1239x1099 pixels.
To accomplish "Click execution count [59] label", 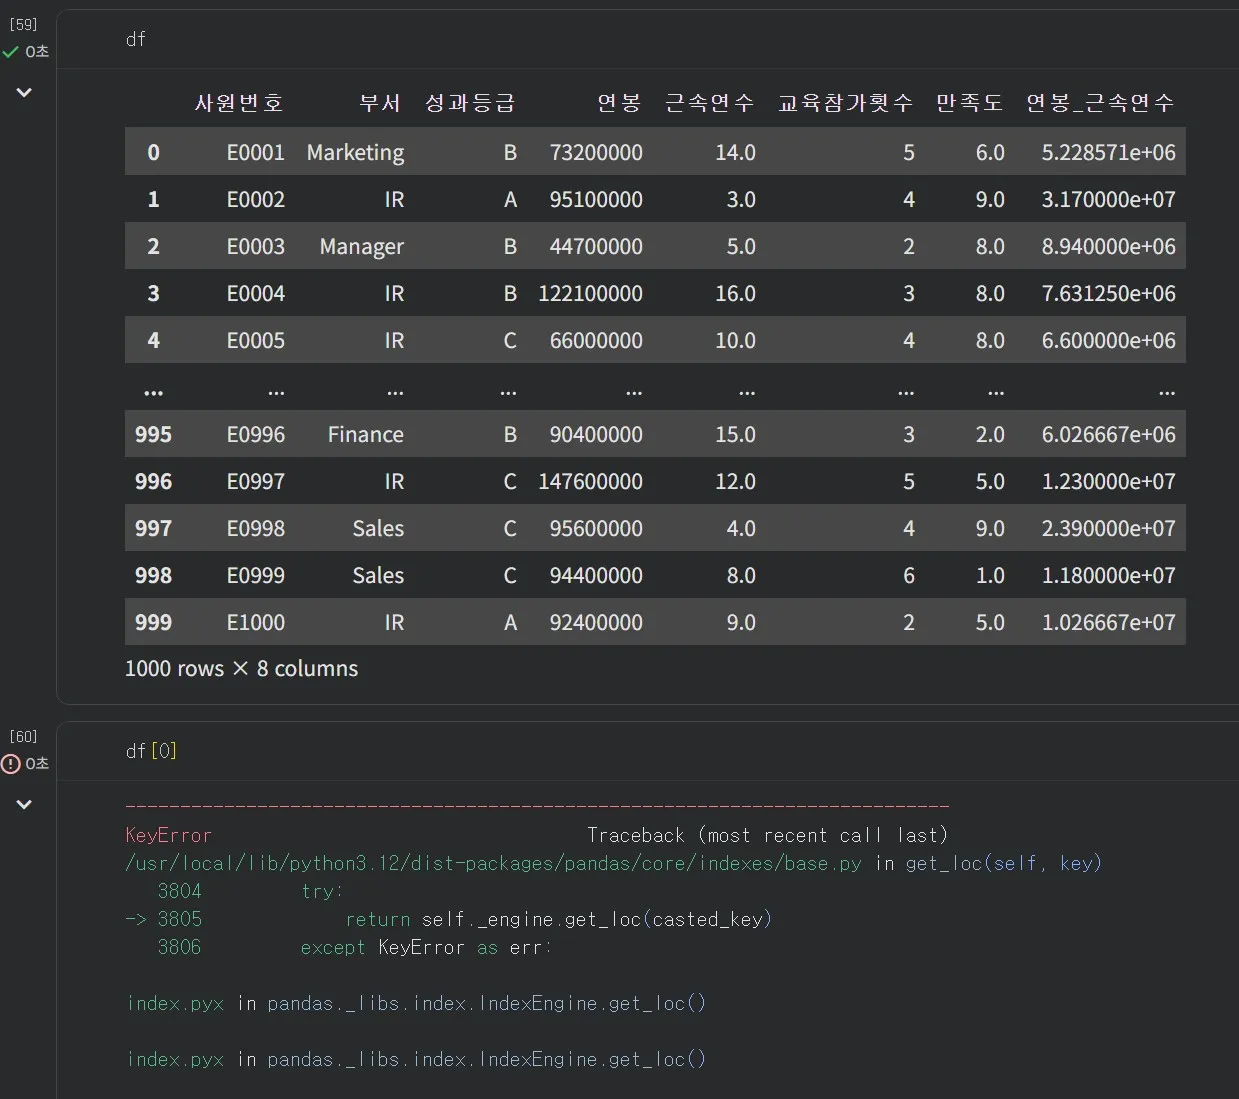I will tap(23, 24).
